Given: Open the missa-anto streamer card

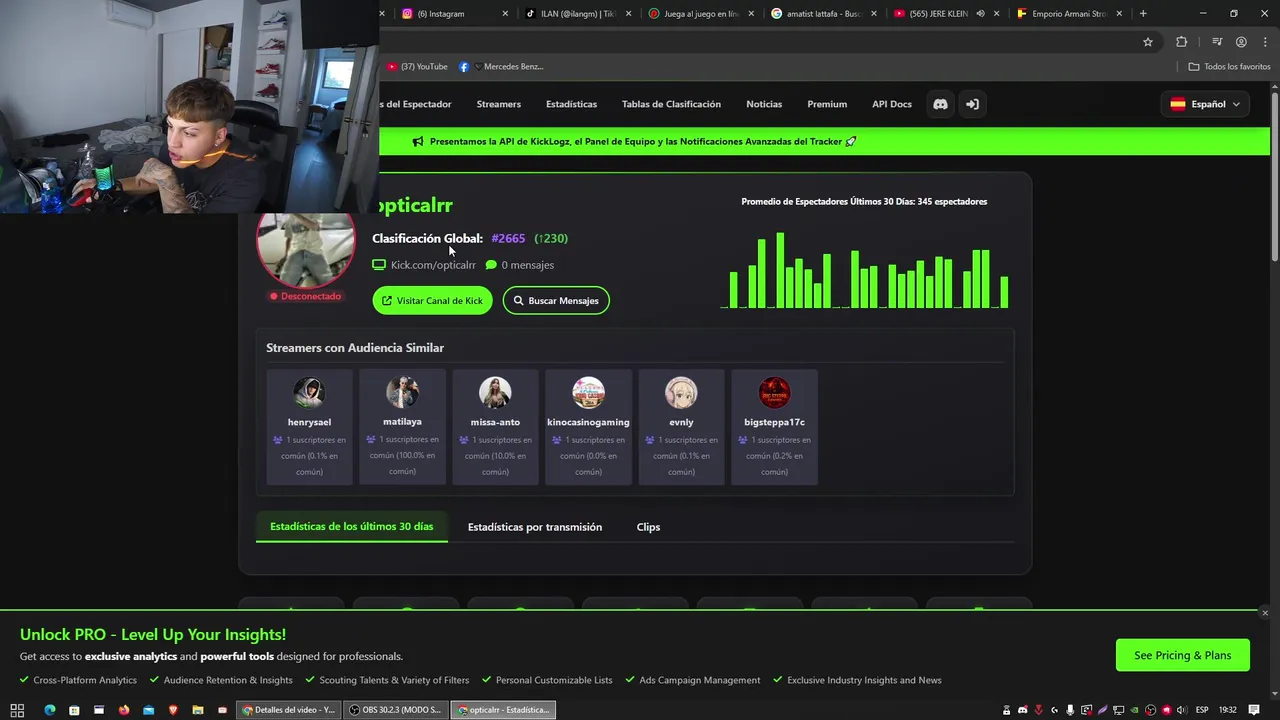Looking at the screenshot, I should [495, 427].
